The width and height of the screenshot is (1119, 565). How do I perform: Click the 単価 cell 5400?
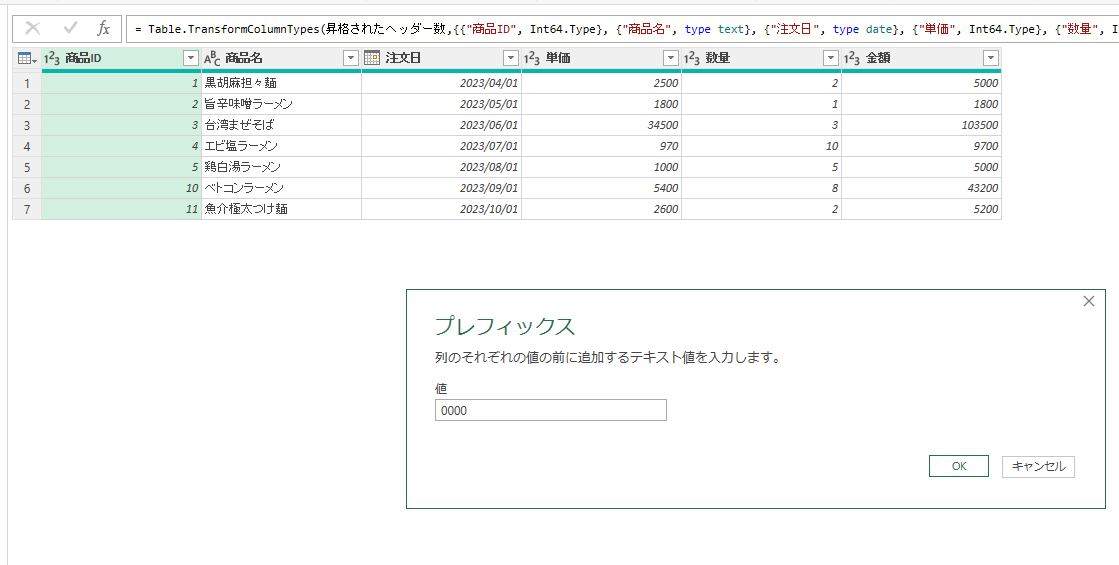click(x=601, y=188)
